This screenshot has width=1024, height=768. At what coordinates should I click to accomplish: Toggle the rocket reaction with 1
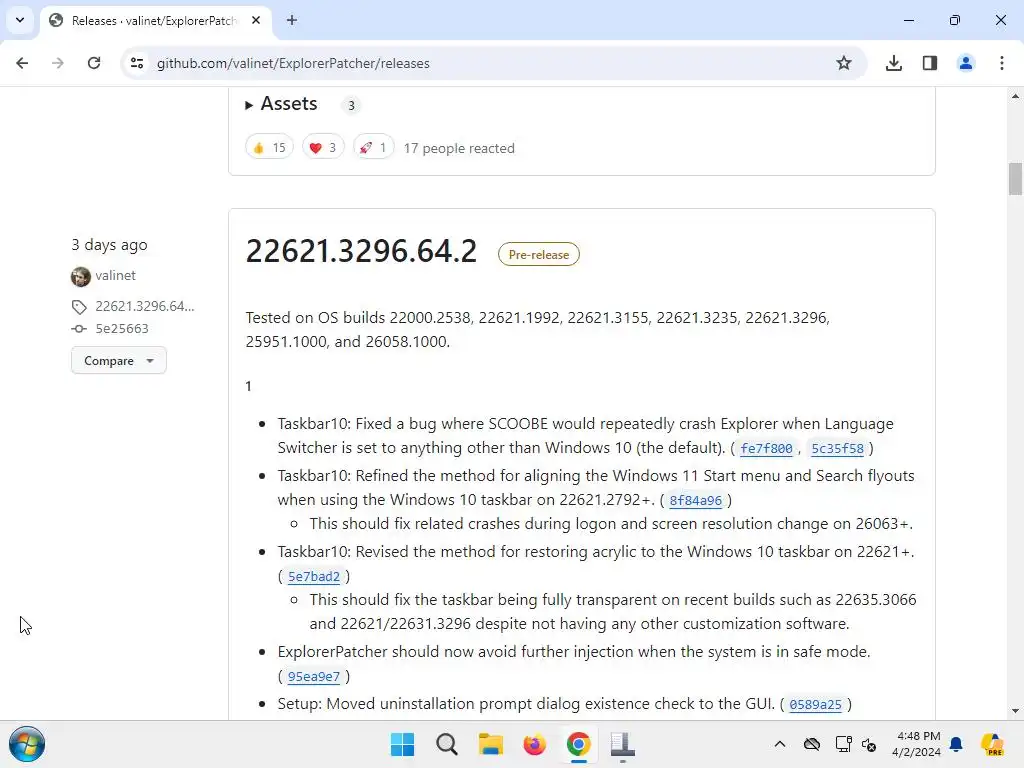coord(374,148)
